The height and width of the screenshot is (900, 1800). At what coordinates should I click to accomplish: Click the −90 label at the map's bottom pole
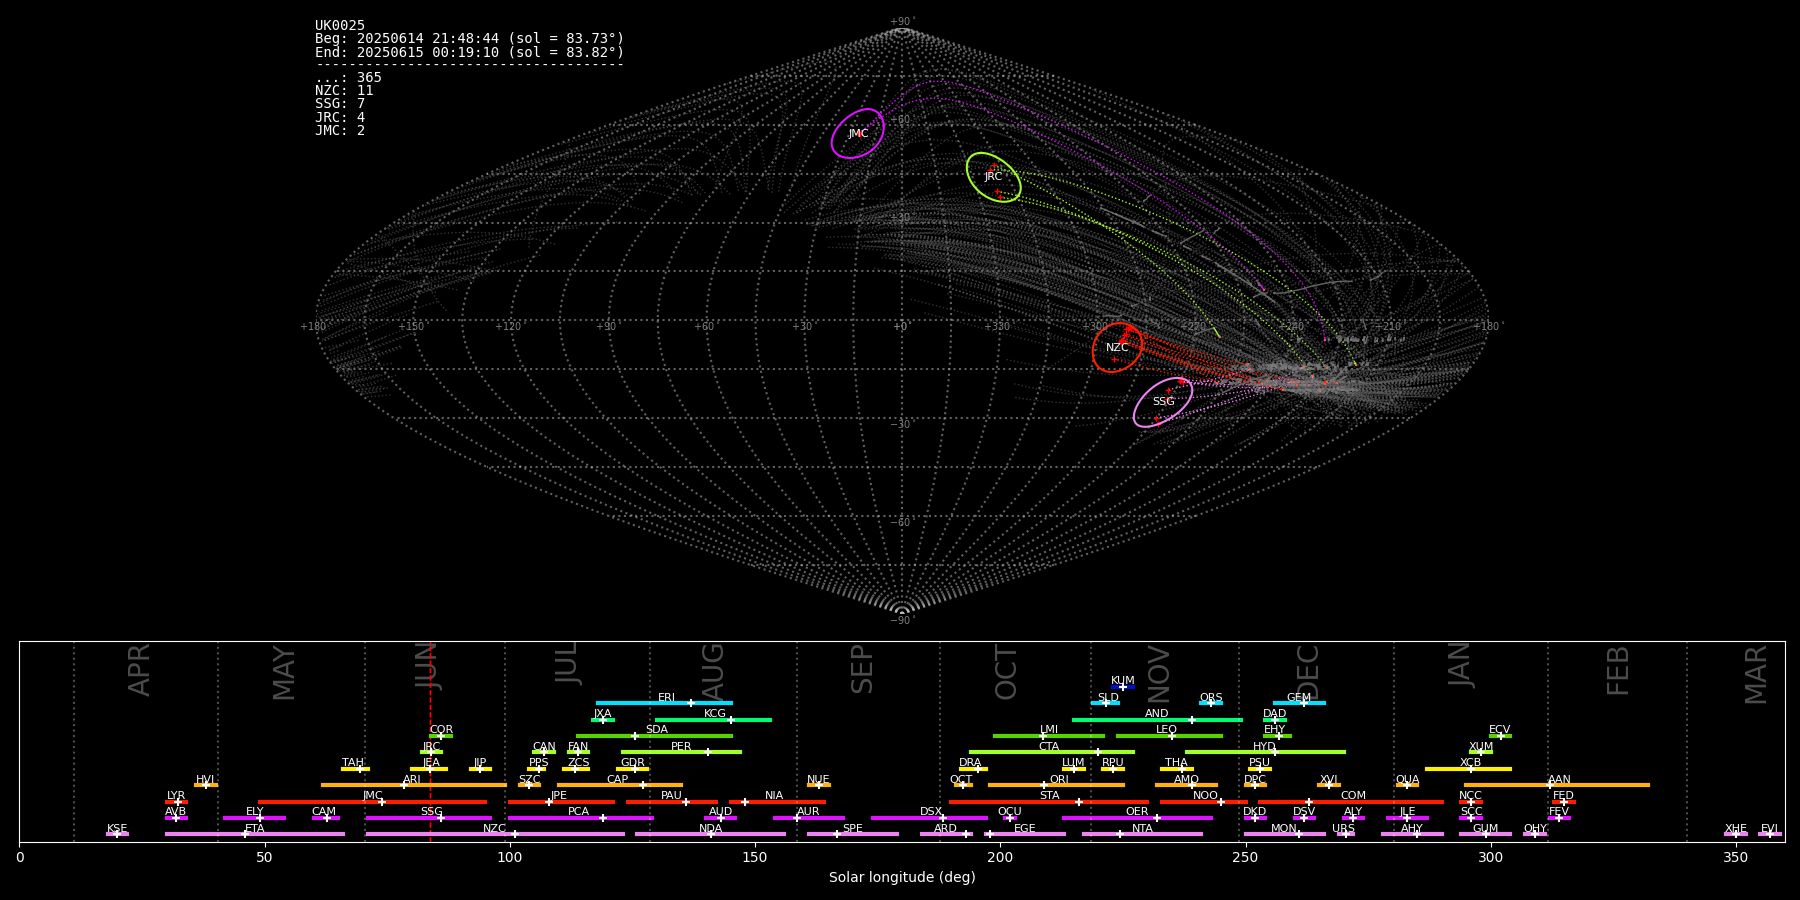point(902,620)
